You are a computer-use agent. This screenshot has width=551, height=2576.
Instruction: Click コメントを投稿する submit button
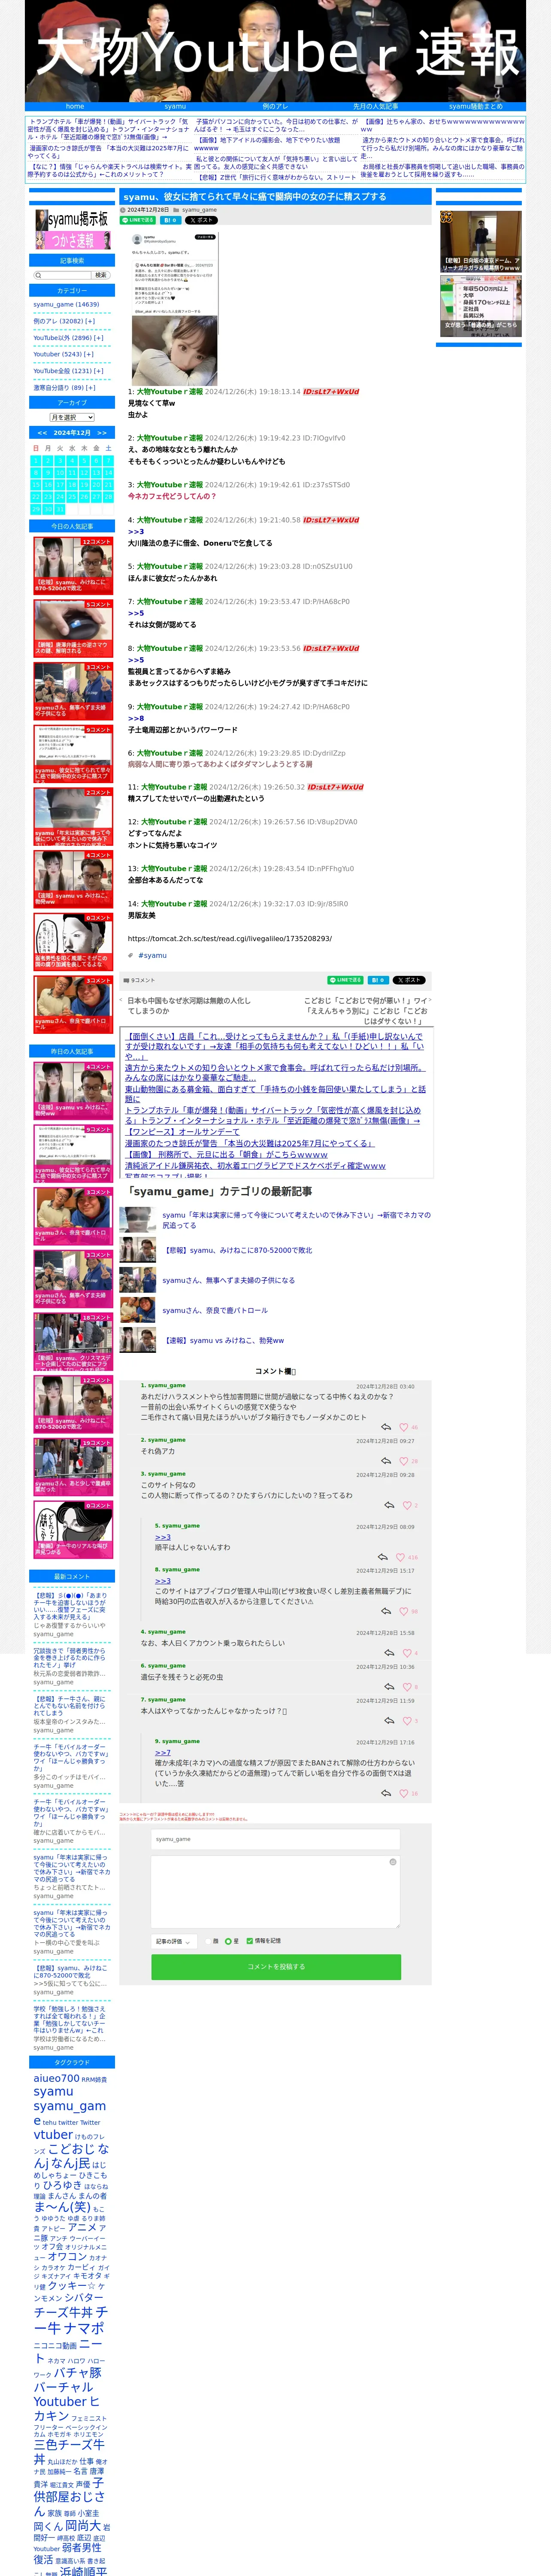pyautogui.click(x=276, y=1967)
